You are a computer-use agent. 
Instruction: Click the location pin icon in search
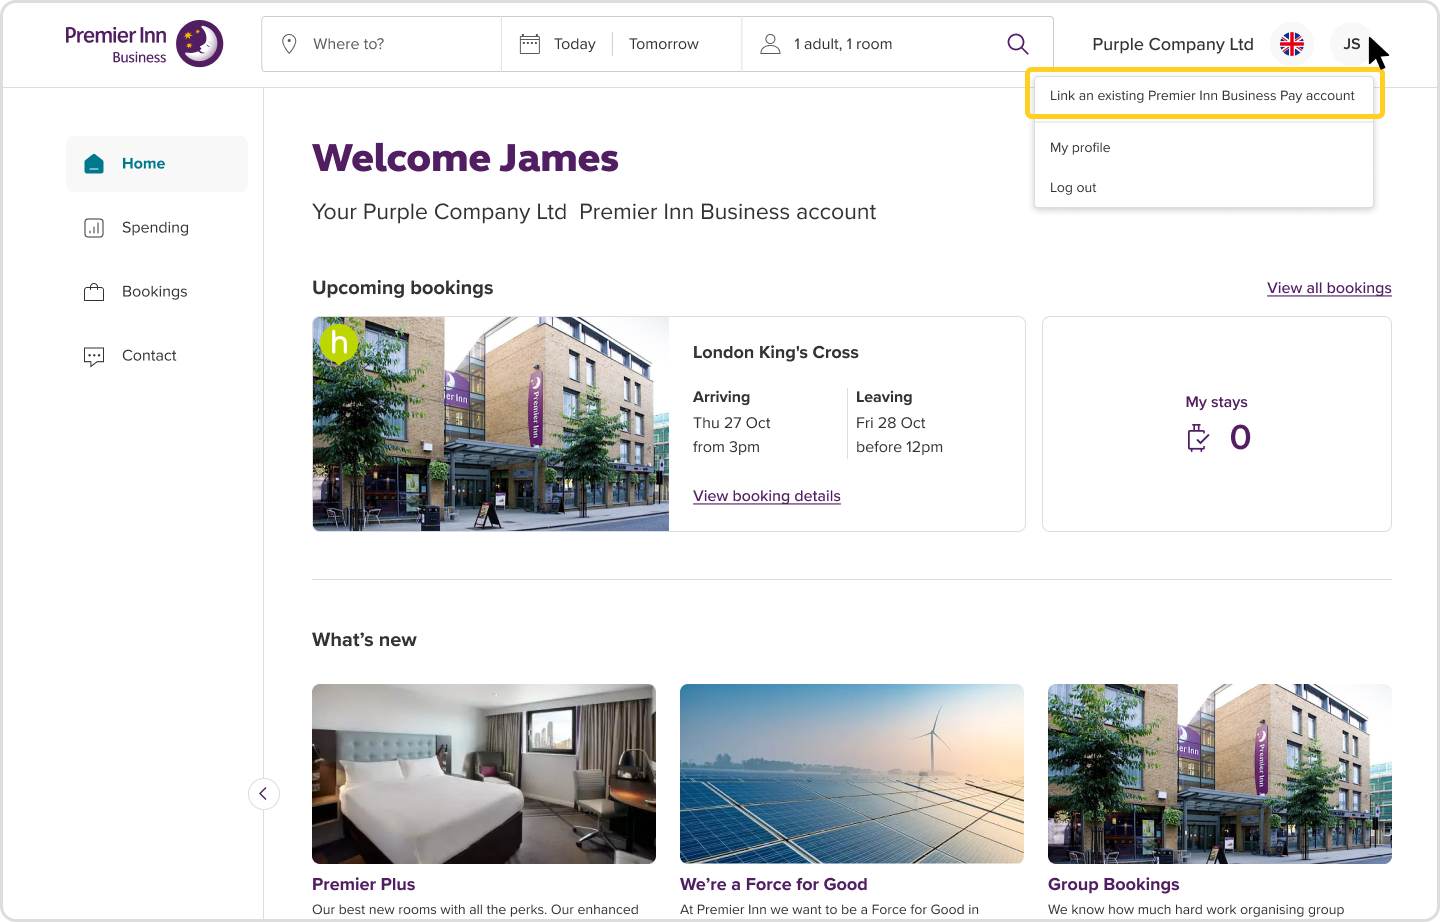click(289, 44)
